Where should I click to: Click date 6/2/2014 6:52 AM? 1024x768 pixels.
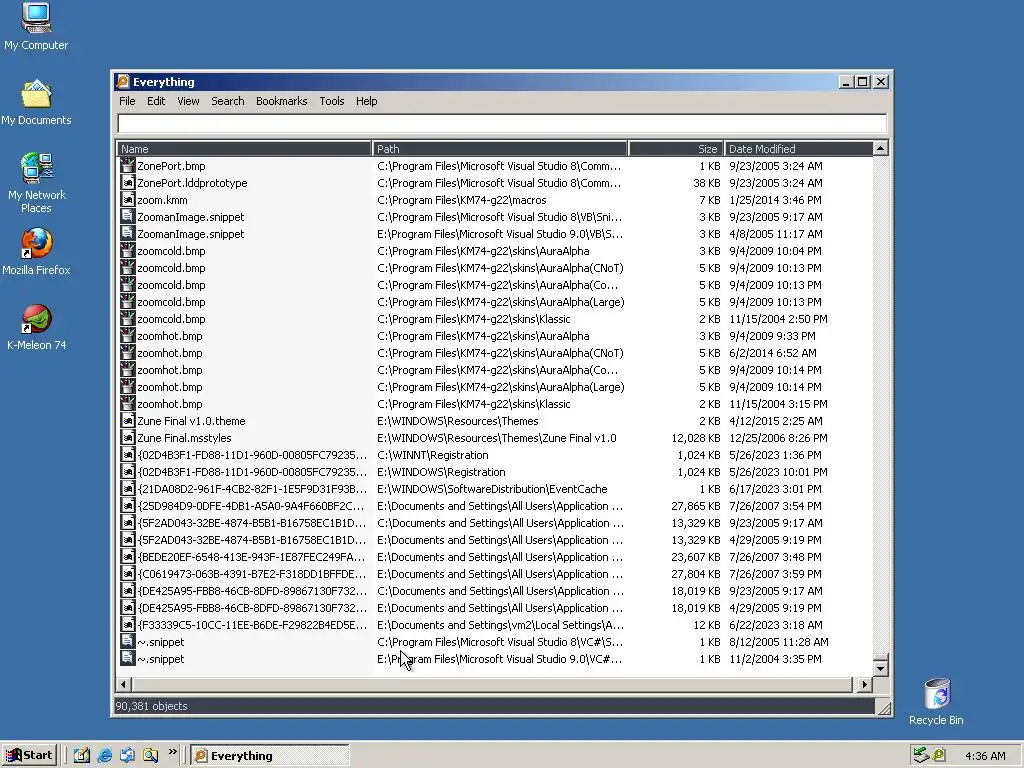click(773, 353)
